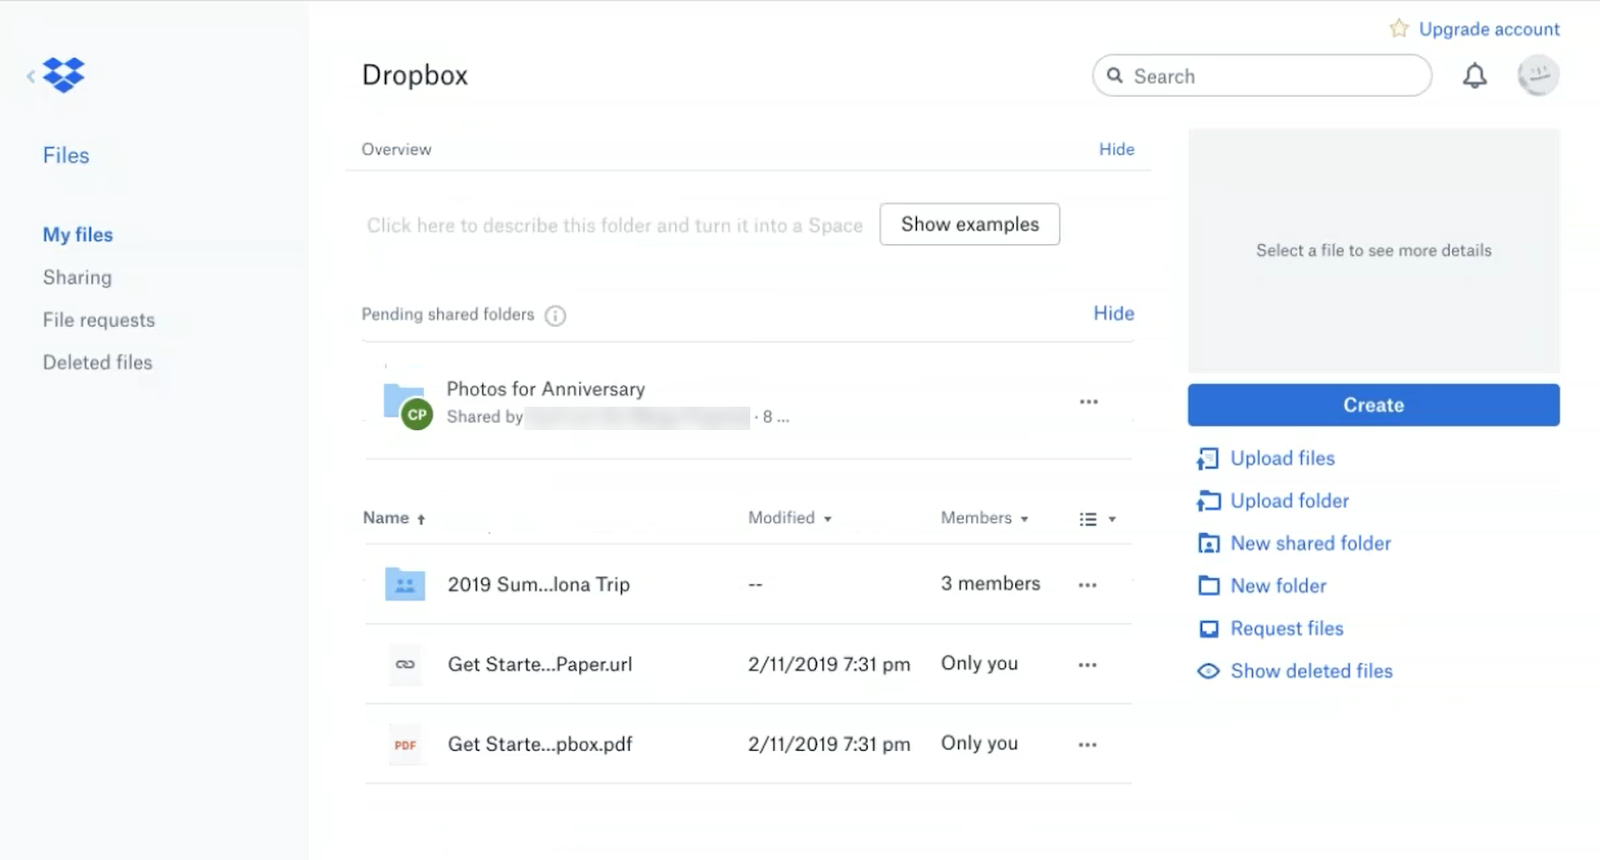Sort files by Name column

click(x=394, y=518)
